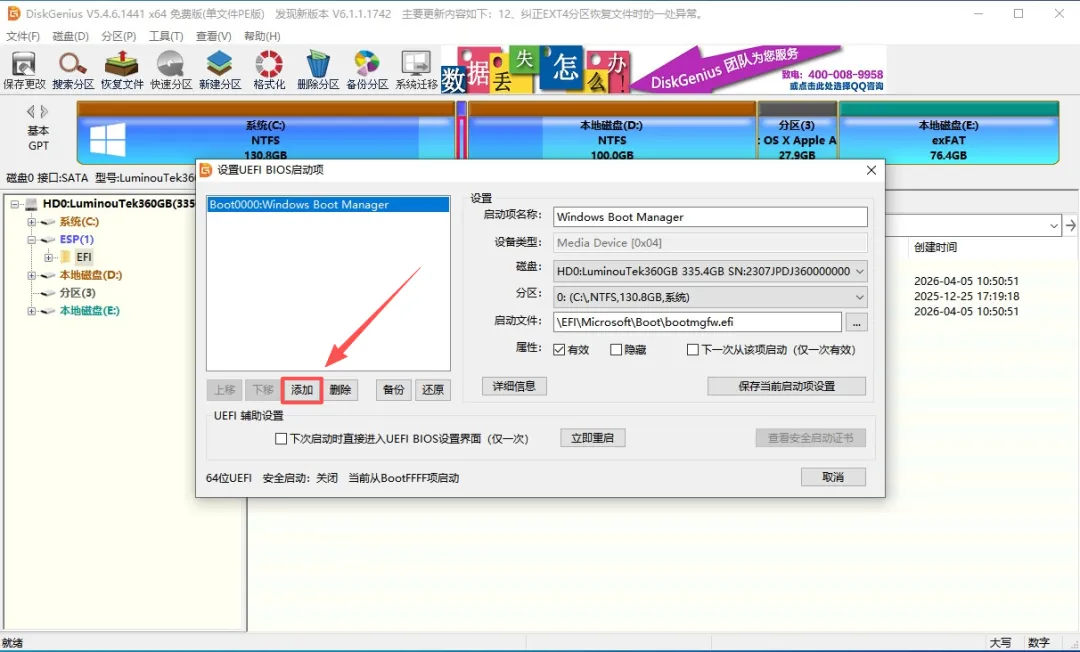The width and height of the screenshot is (1080, 652).
Task: Enable 下一次从该项启动 checkbox
Action: pos(693,350)
